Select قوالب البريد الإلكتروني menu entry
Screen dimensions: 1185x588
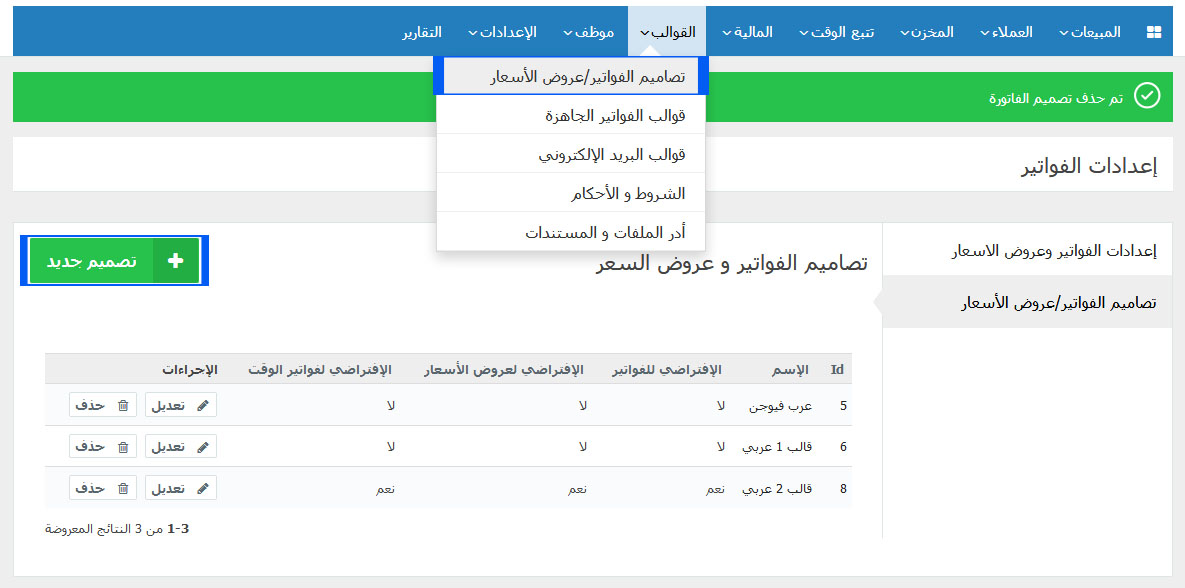[571, 153]
